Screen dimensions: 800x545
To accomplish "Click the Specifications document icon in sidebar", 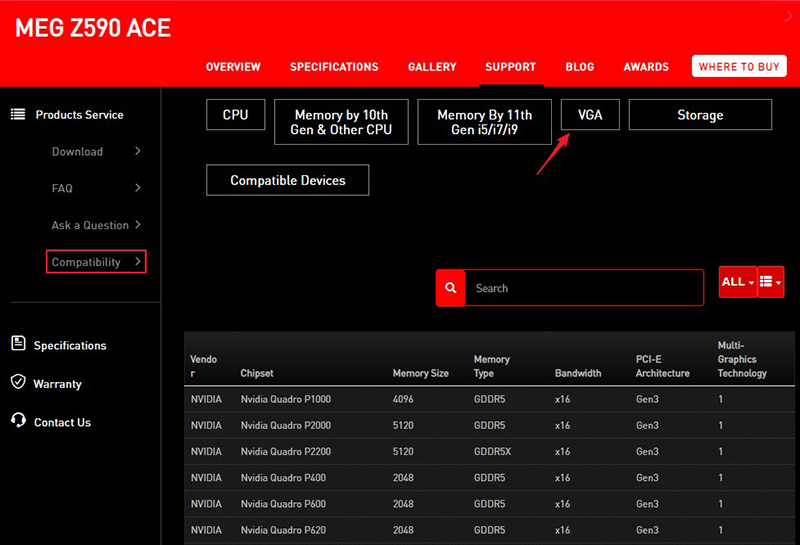I will (18, 343).
